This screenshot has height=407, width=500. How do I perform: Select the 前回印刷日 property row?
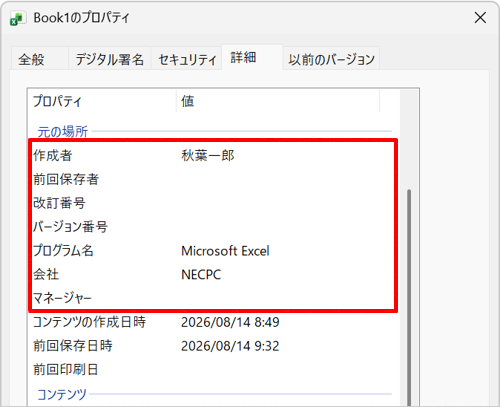(x=213, y=370)
